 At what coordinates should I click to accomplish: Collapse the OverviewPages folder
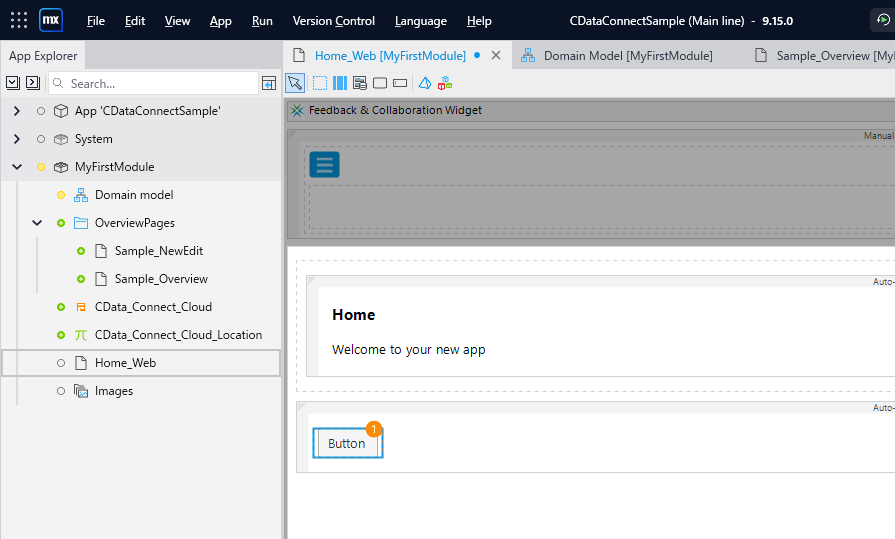(37, 223)
